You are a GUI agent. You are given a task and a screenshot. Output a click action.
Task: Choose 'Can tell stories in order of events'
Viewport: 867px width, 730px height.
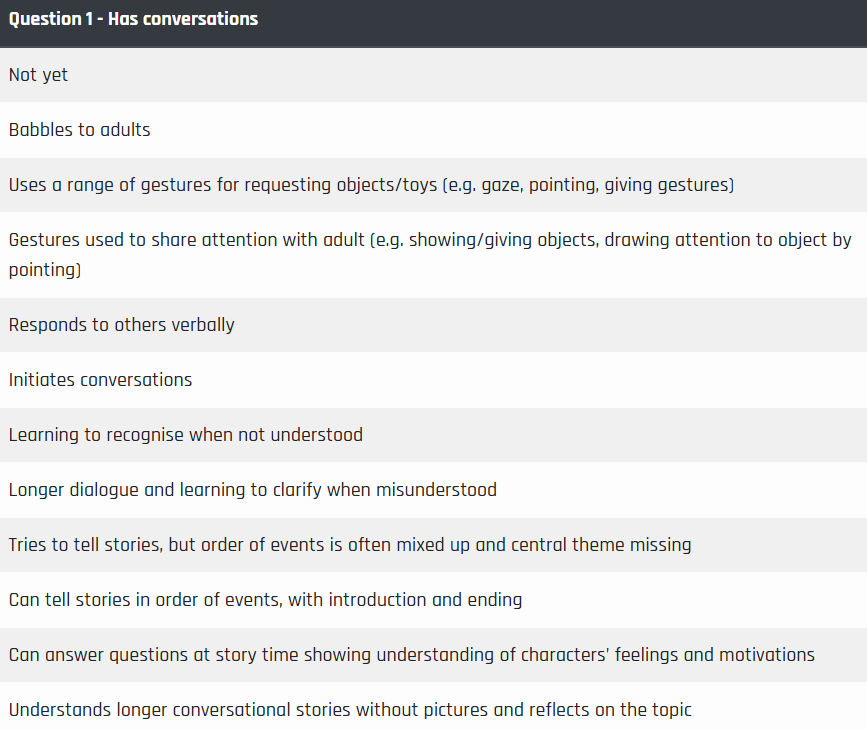click(434, 600)
